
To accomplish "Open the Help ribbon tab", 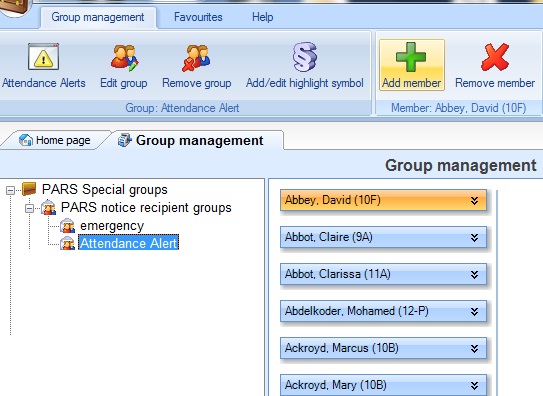I will tap(262, 17).
